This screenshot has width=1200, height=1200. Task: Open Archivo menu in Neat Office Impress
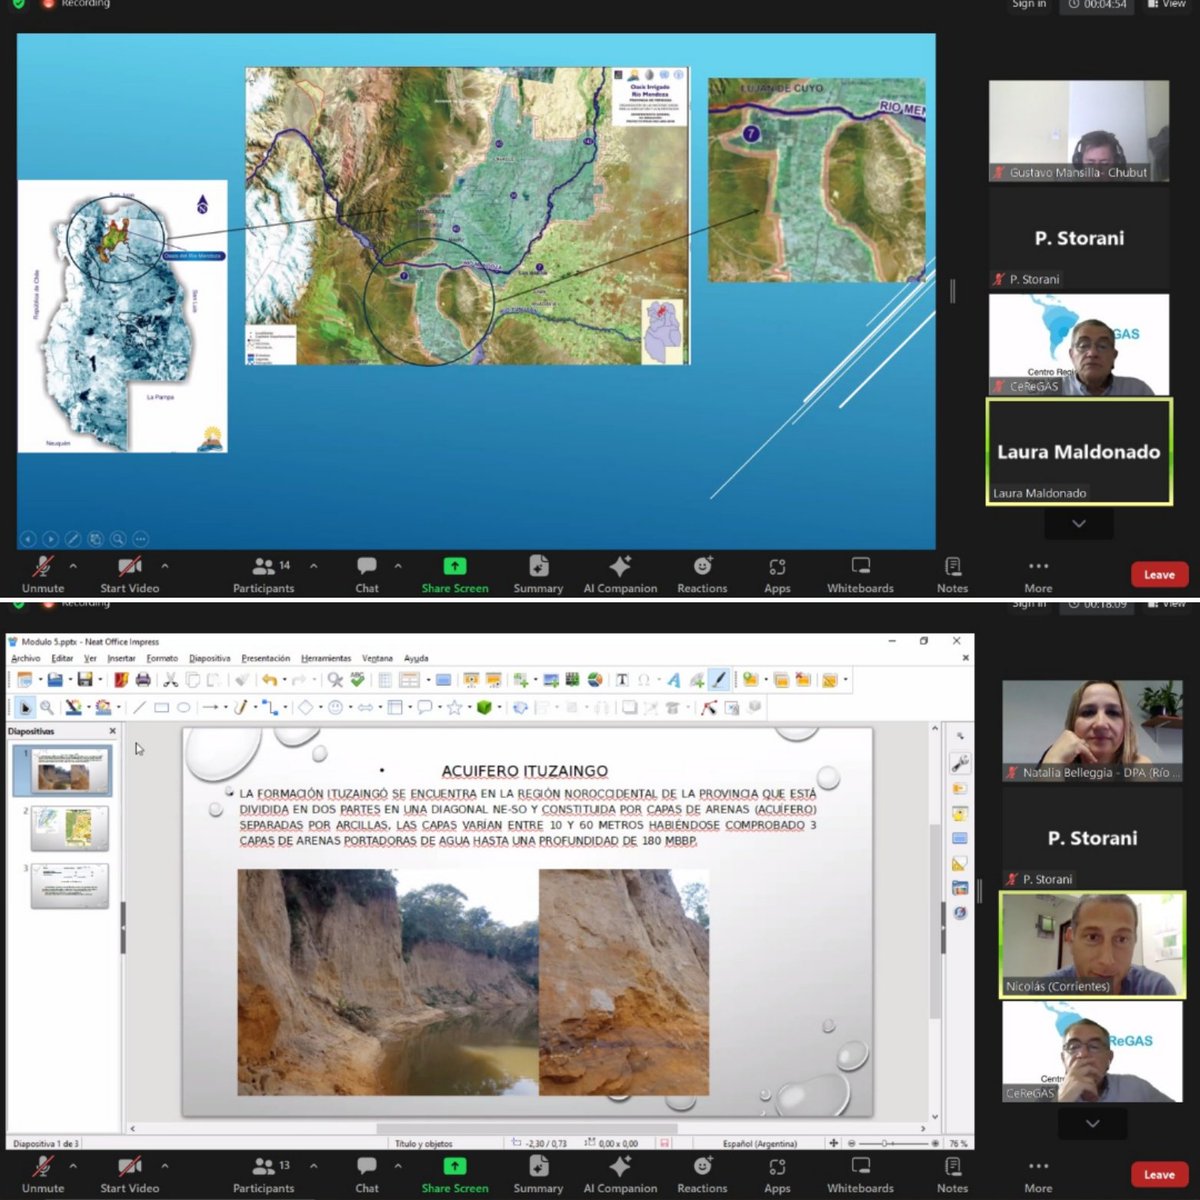coord(26,658)
